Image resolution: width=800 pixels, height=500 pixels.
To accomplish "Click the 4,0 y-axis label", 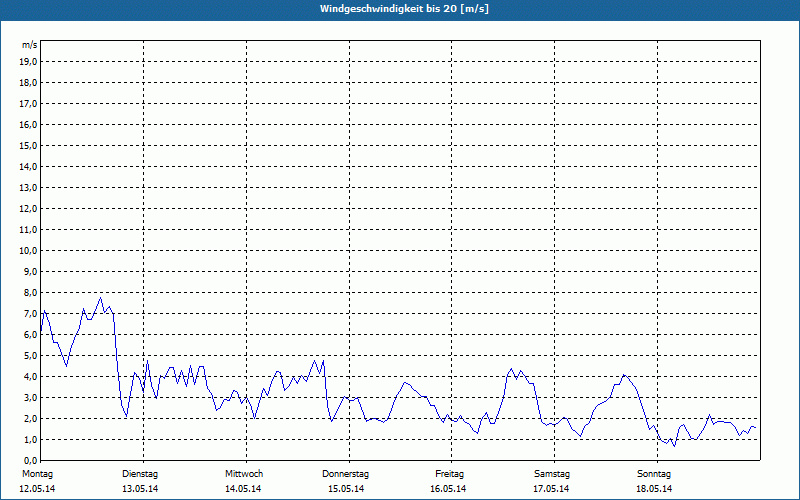I will pos(30,377).
